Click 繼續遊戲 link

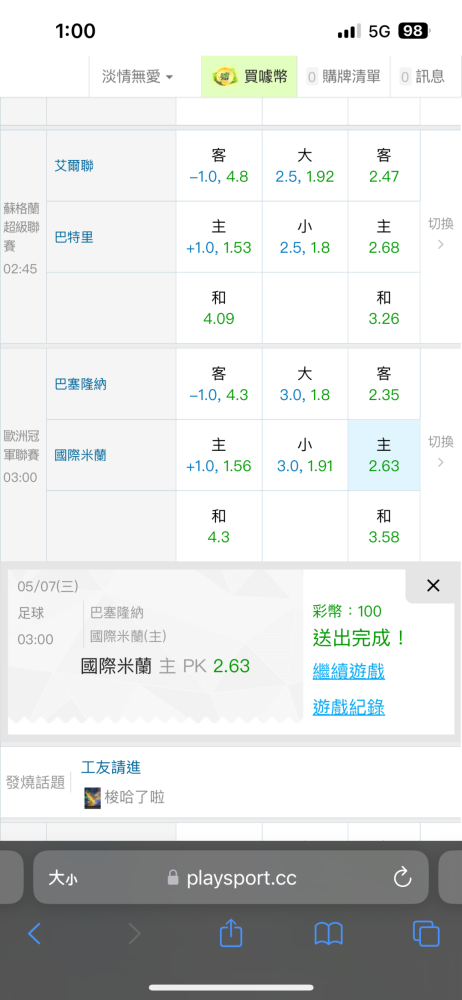348,671
